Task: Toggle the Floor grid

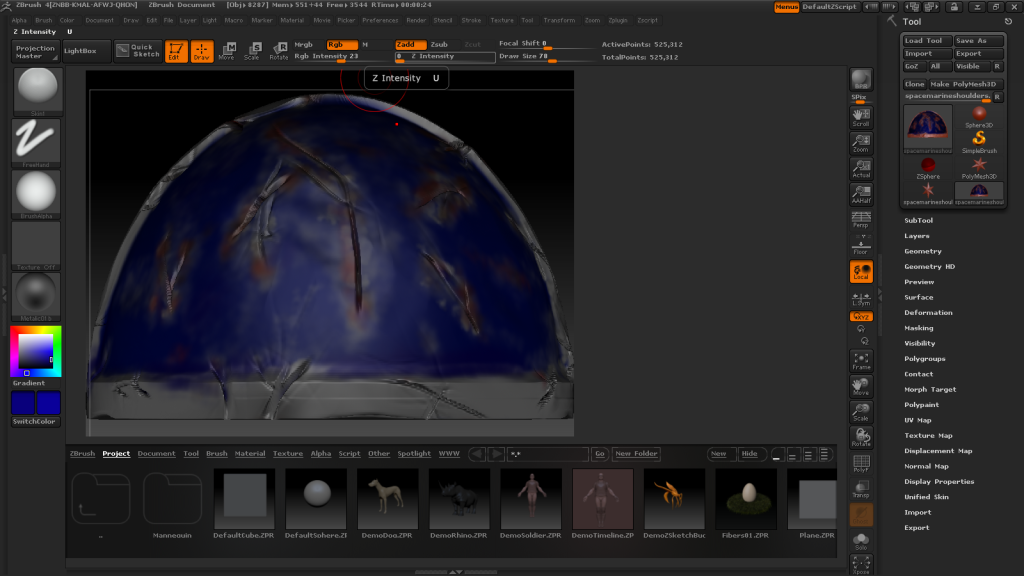Action: 861,245
